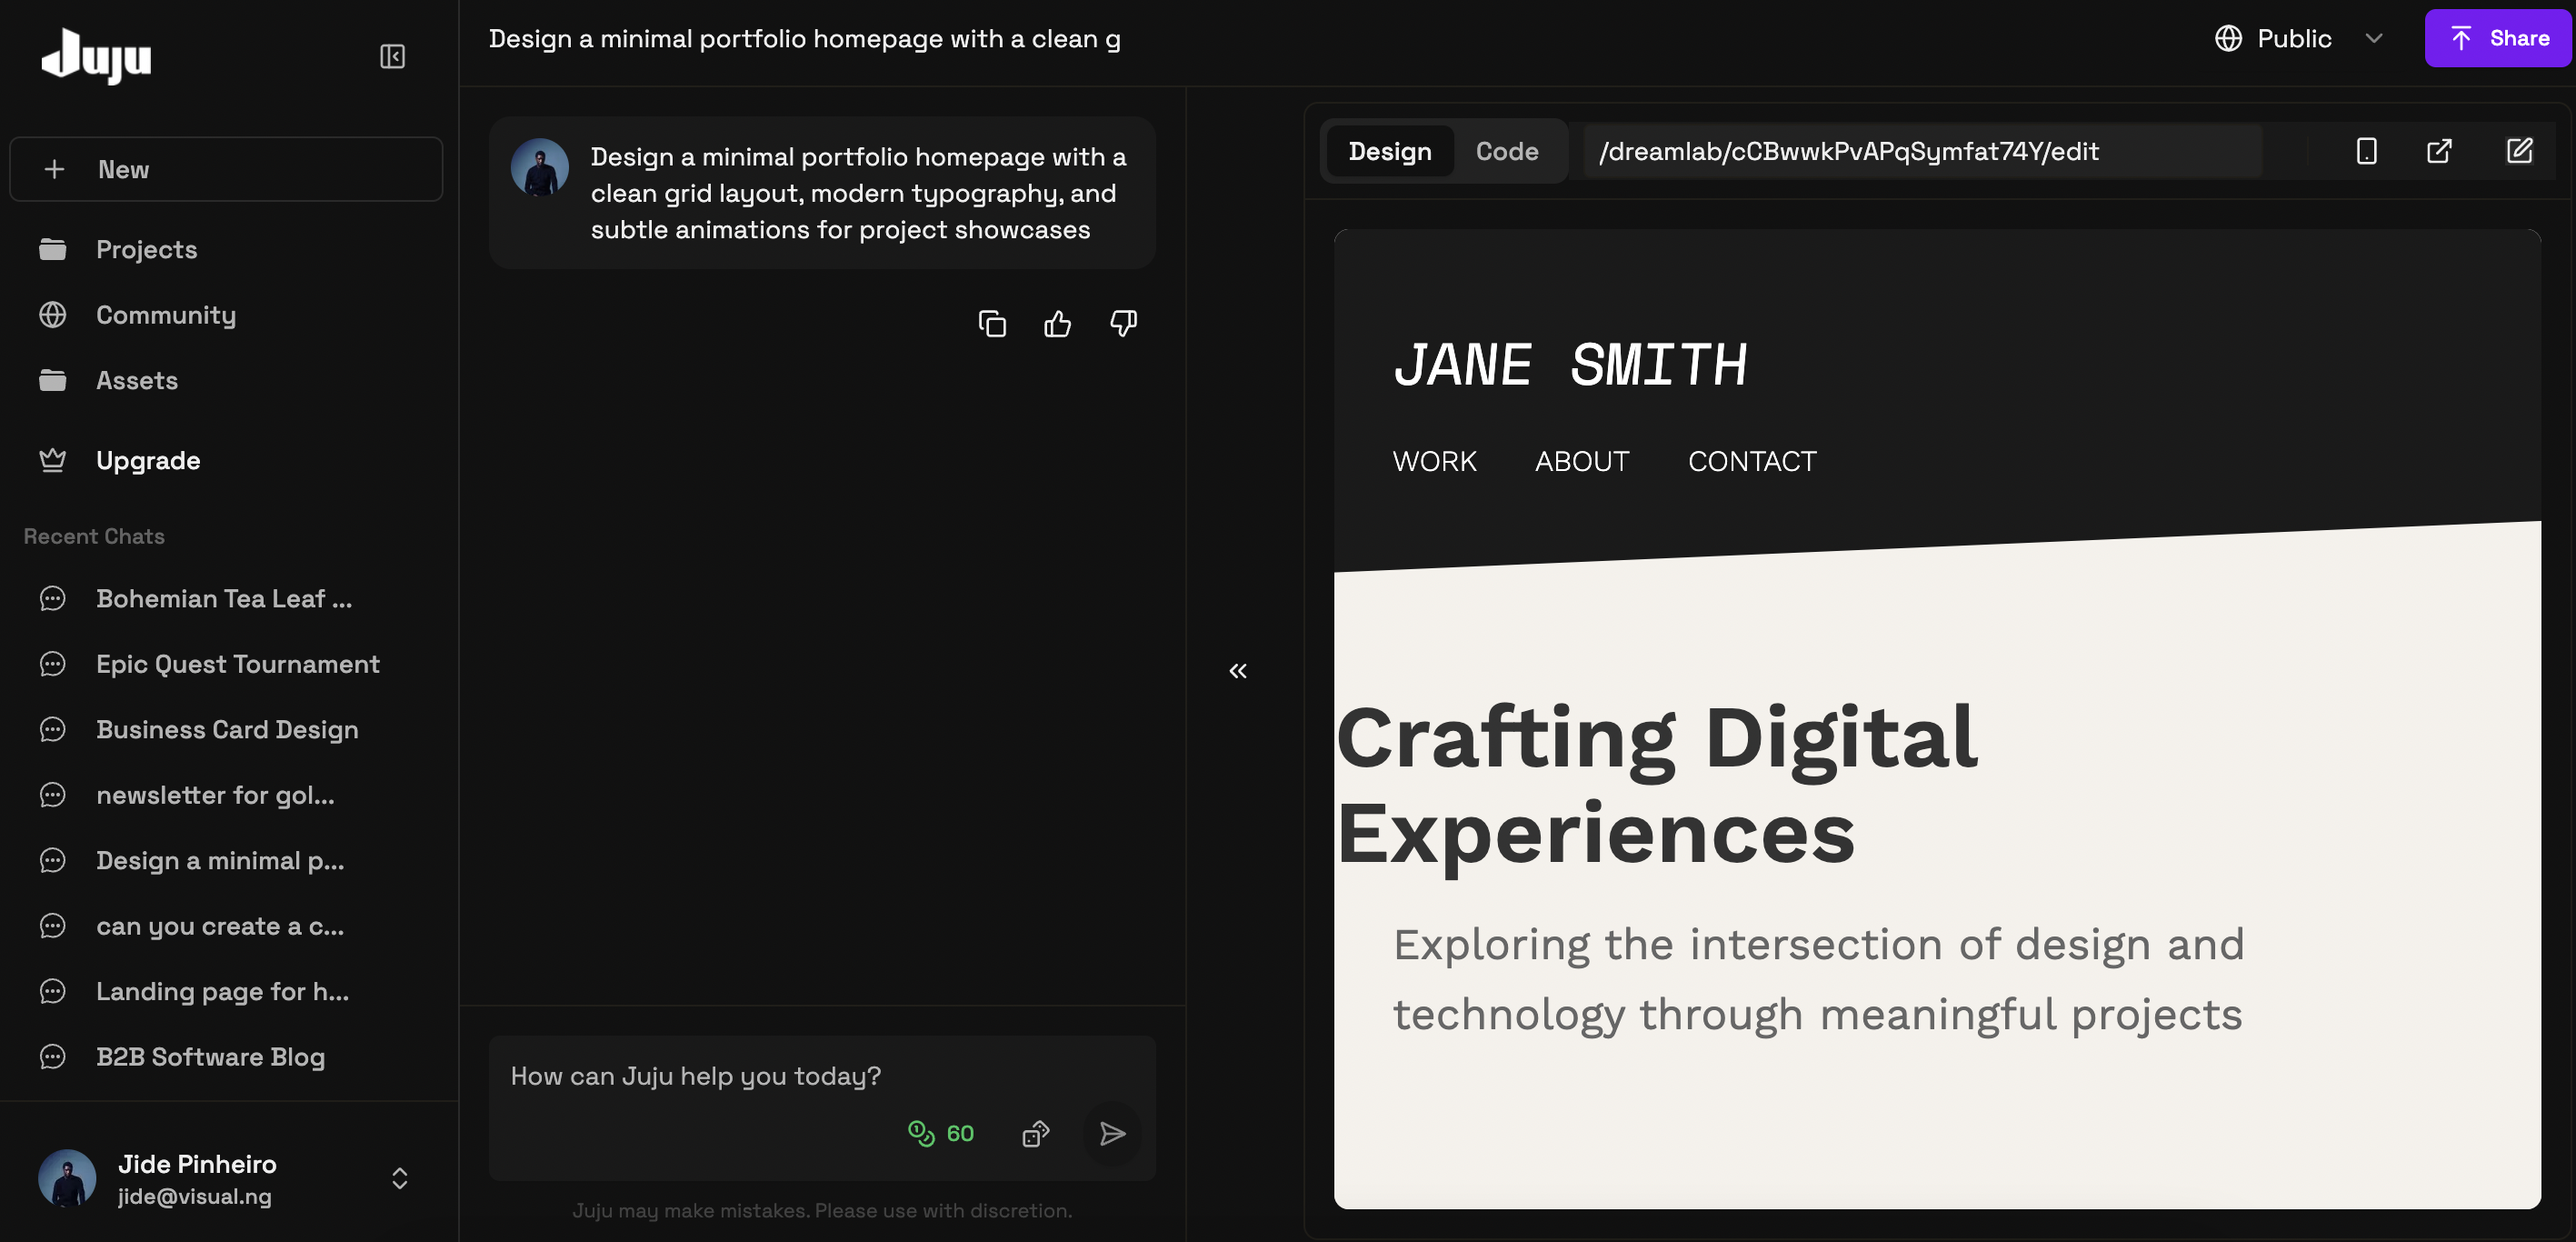Open the Upgrade page

point(147,460)
